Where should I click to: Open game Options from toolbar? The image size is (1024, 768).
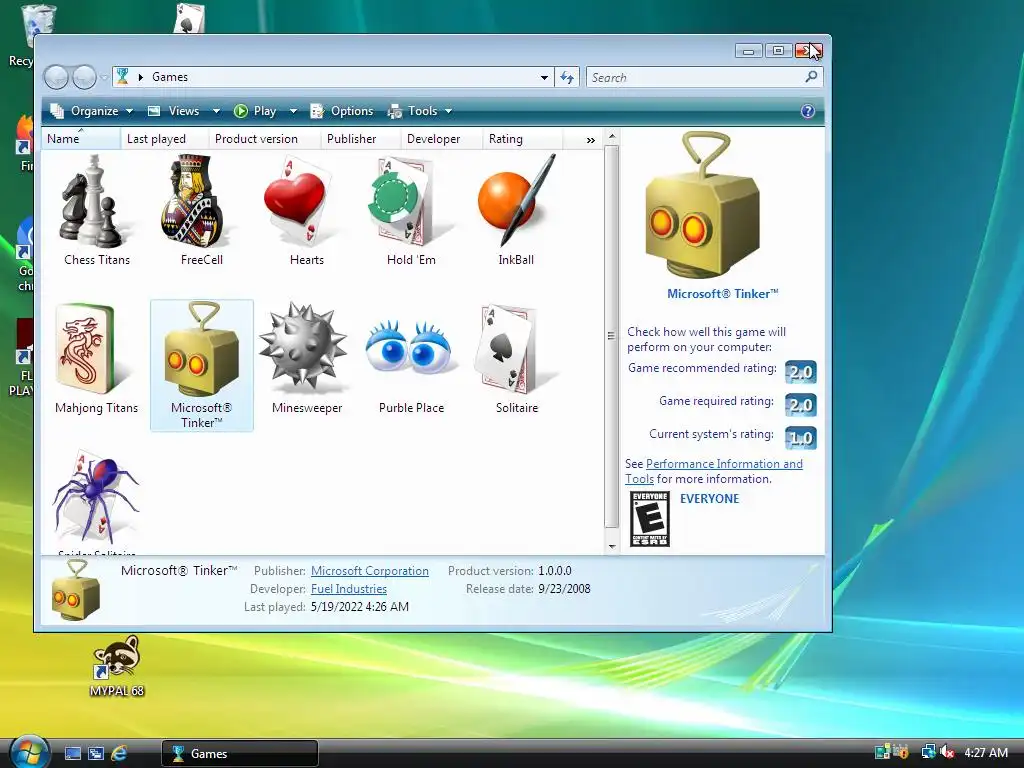pos(342,111)
